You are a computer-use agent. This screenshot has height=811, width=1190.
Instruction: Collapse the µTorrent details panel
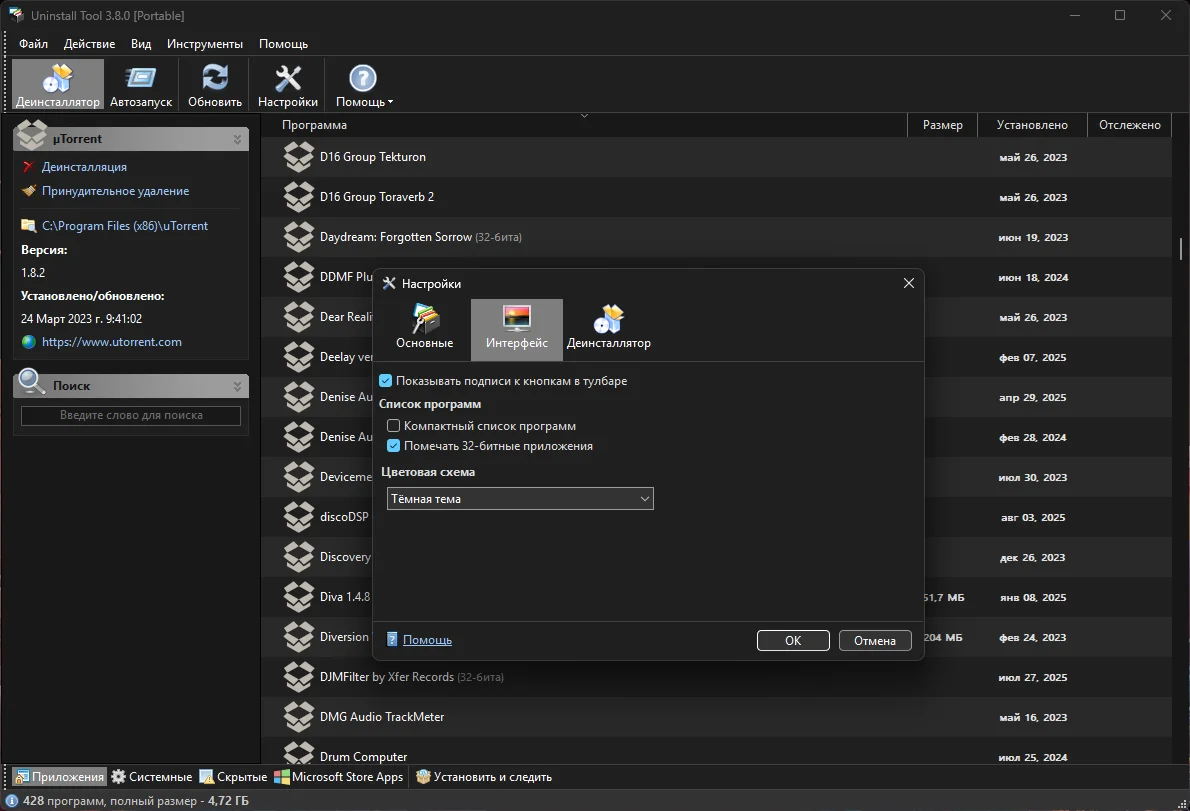238,139
